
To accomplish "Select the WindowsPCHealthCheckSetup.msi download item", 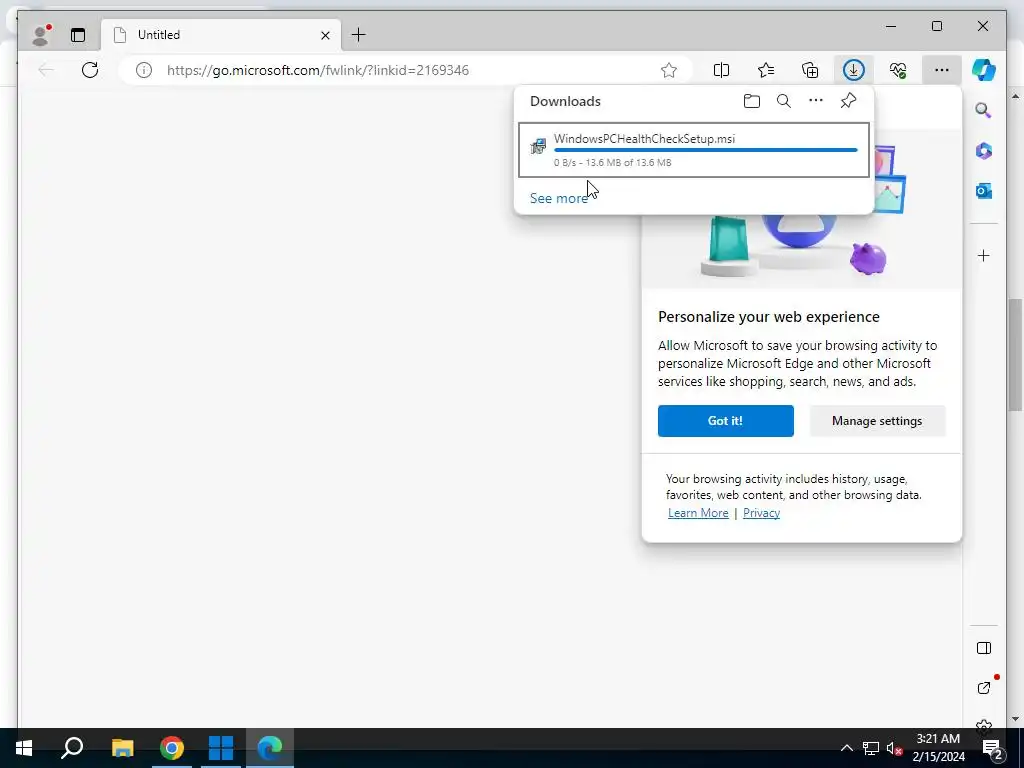I will click(694, 150).
